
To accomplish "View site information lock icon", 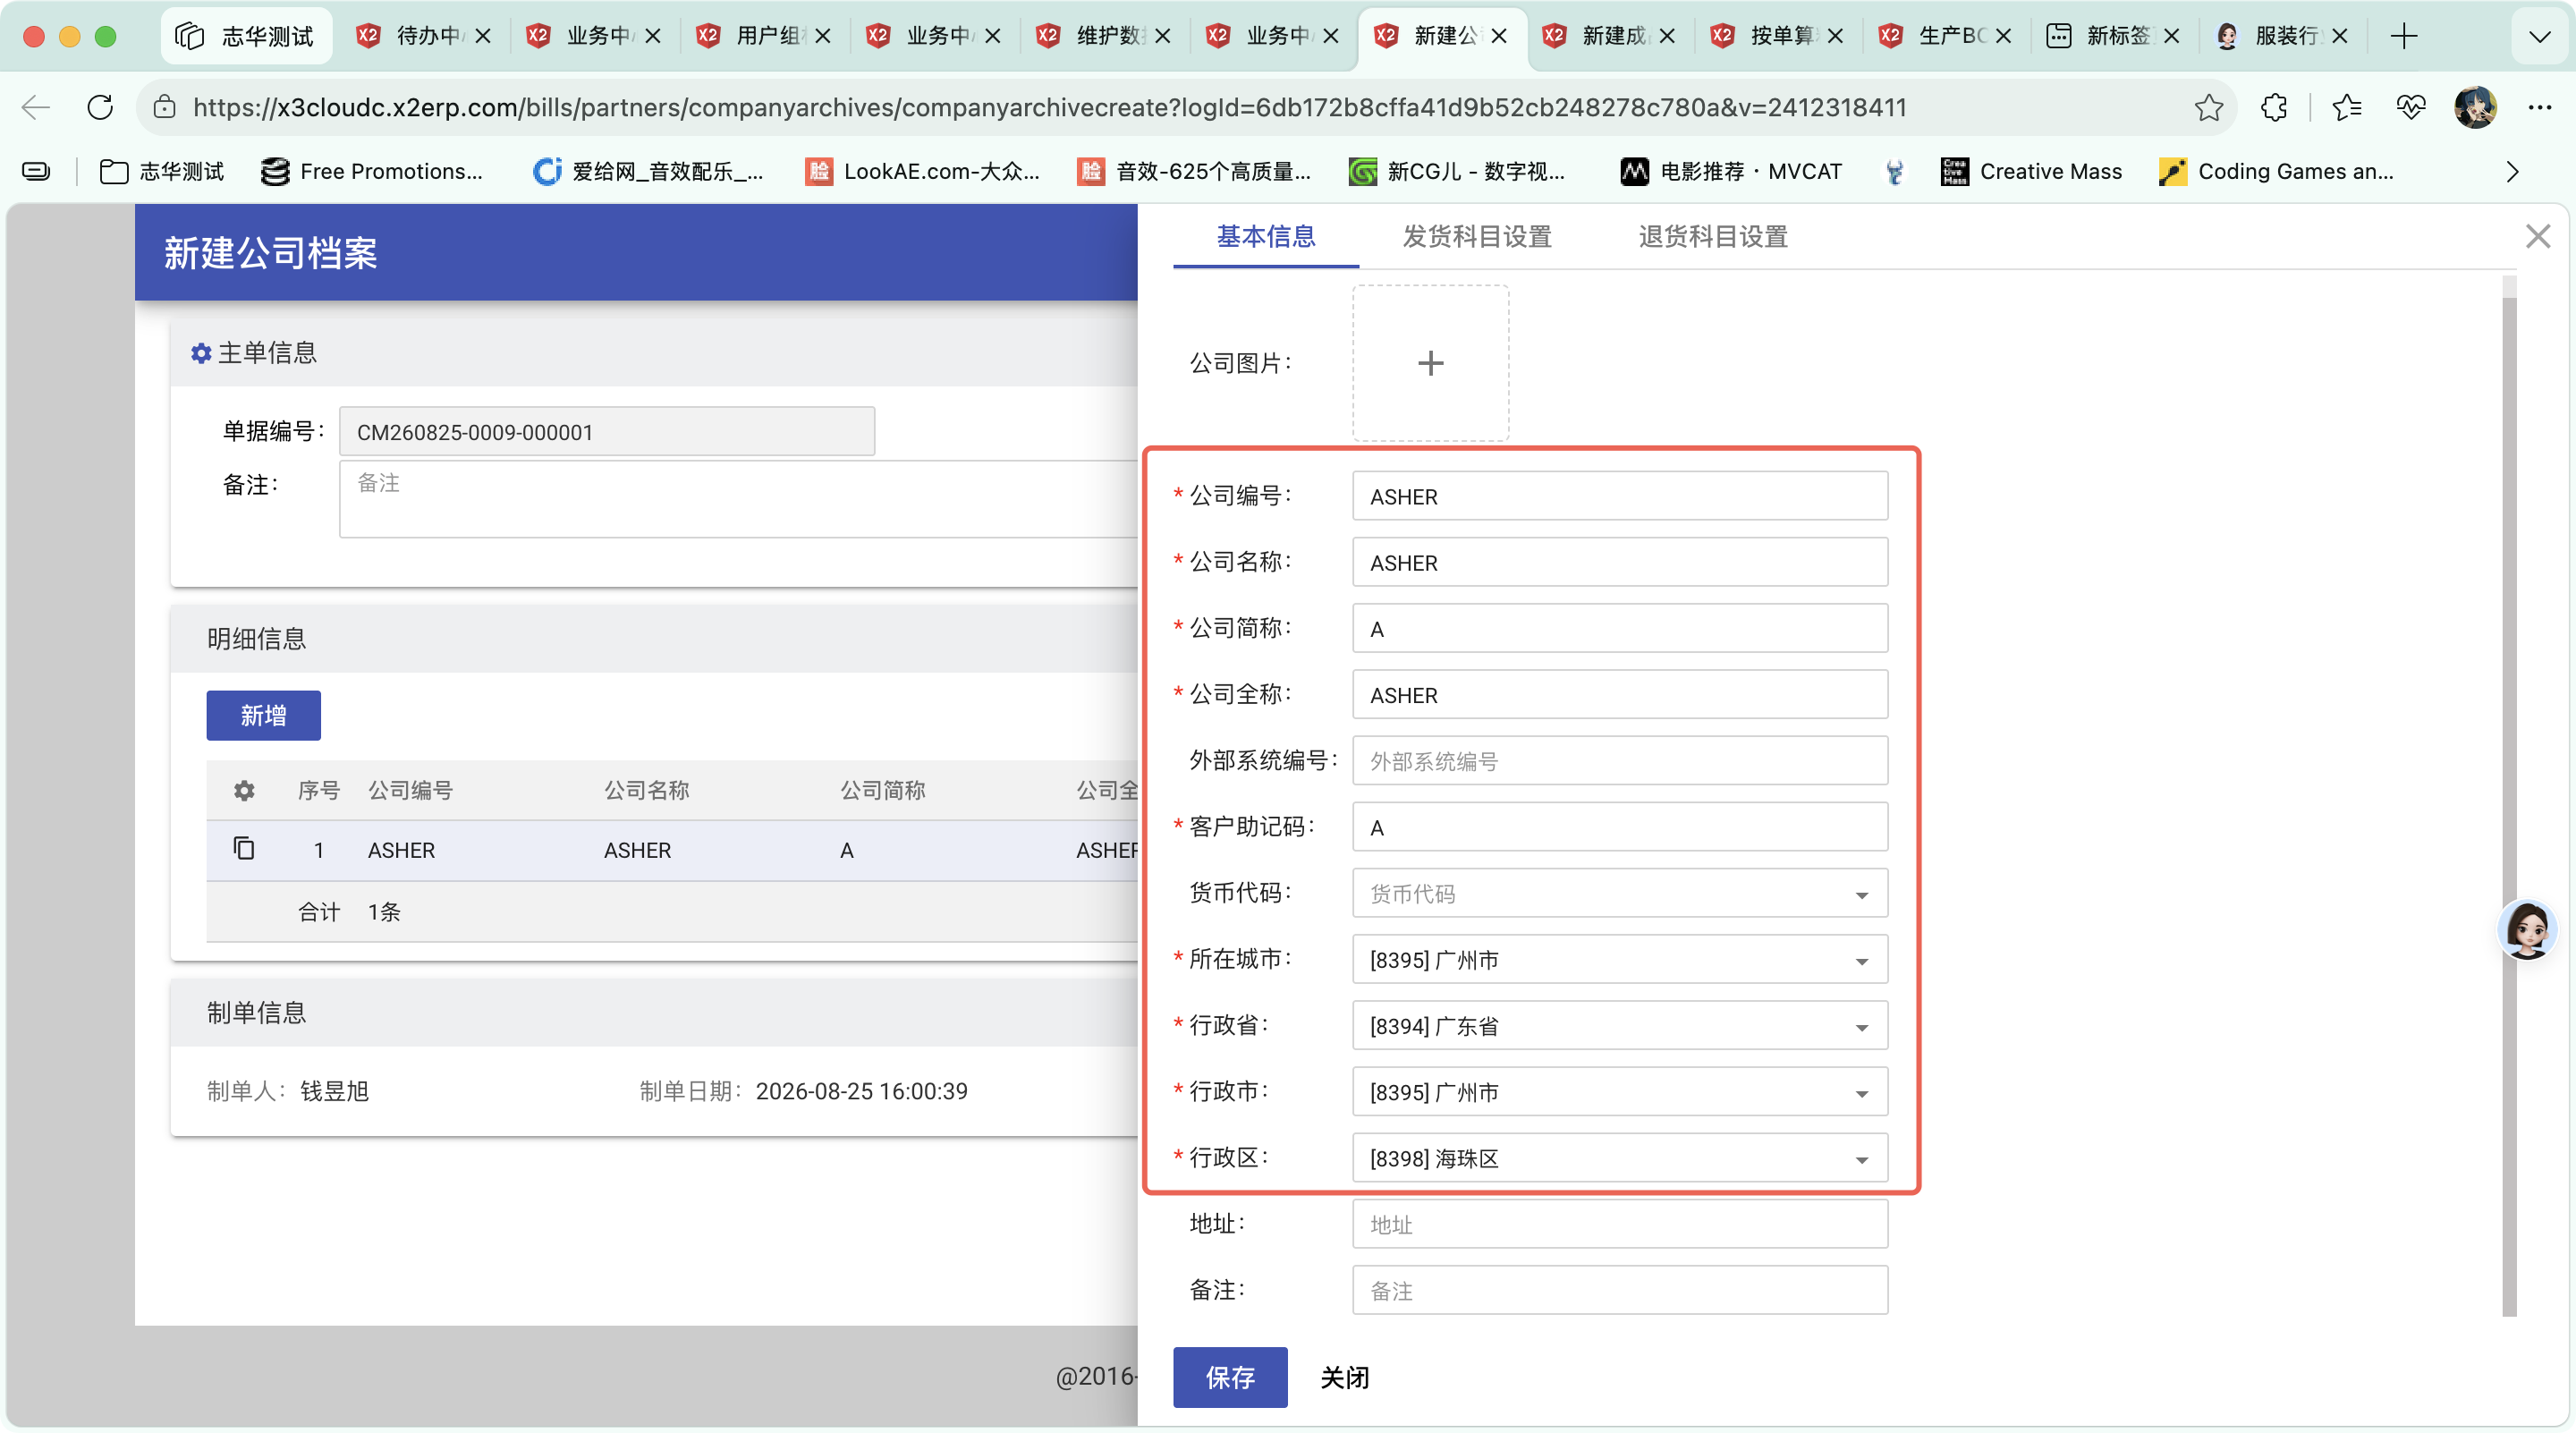I will [165, 107].
